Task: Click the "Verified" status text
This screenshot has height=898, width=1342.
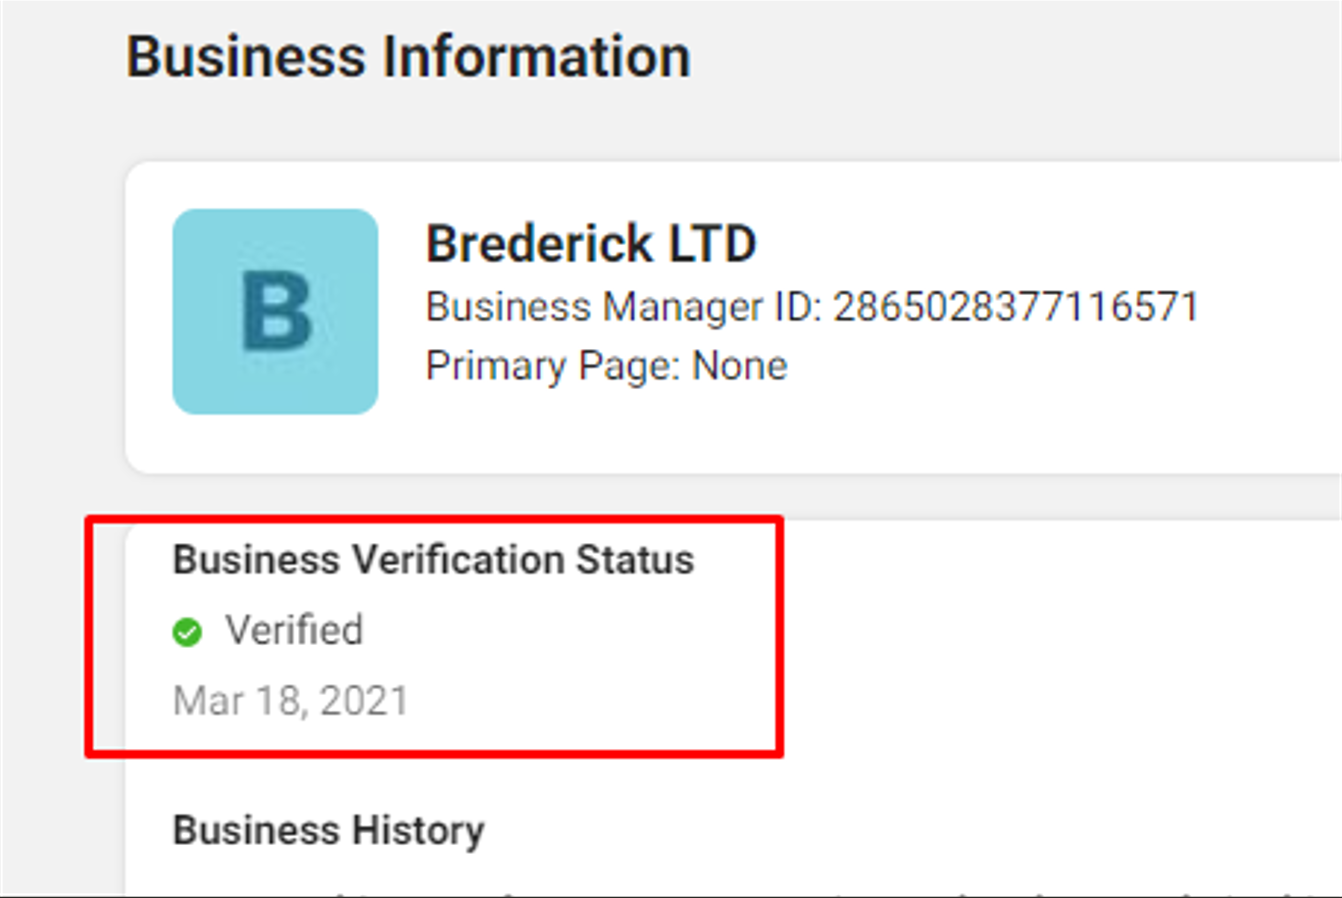Action: (294, 631)
